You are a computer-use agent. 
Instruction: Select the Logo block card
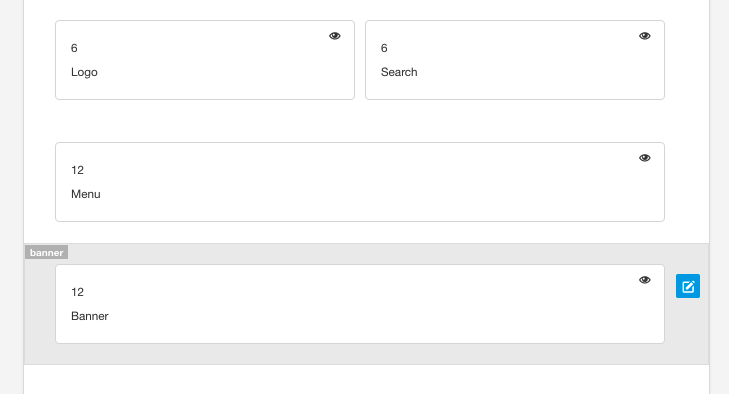click(x=205, y=60)
